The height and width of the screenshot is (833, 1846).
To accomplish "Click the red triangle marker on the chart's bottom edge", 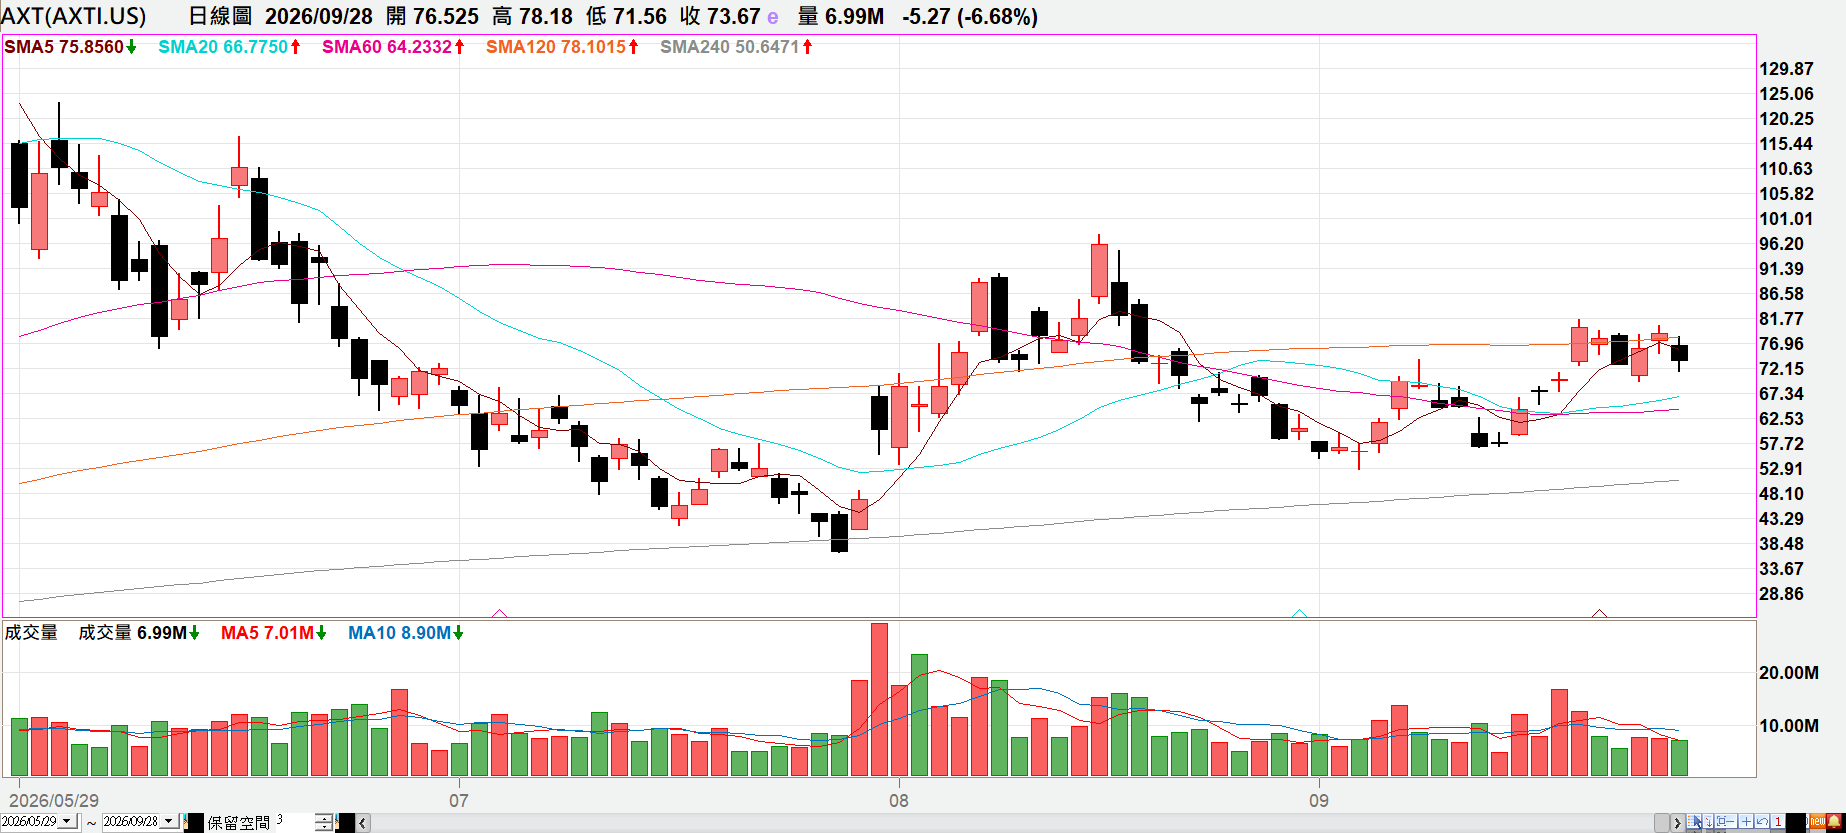I will (x=1599, y=612).
